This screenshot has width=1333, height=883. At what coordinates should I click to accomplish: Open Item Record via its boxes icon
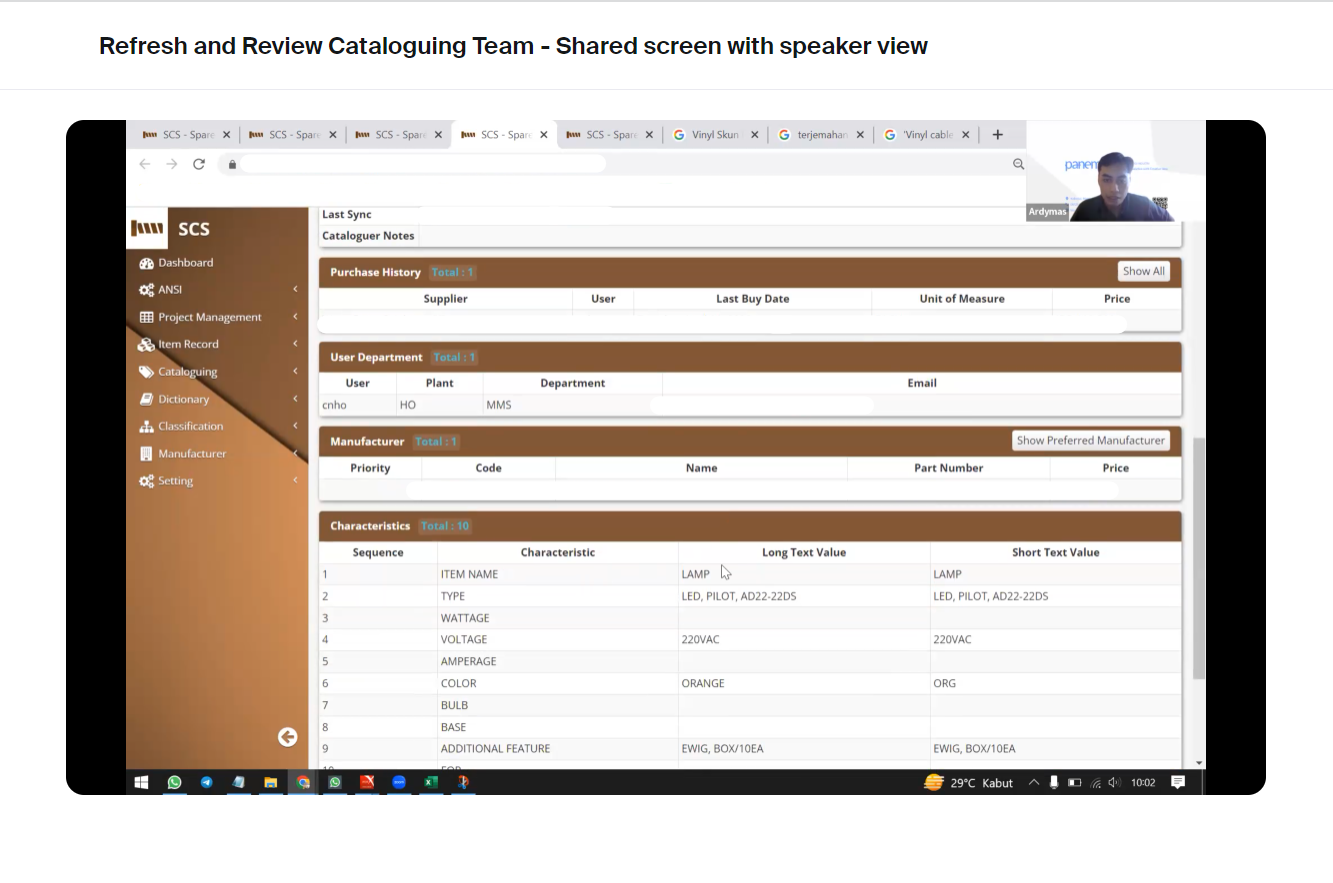147,344
